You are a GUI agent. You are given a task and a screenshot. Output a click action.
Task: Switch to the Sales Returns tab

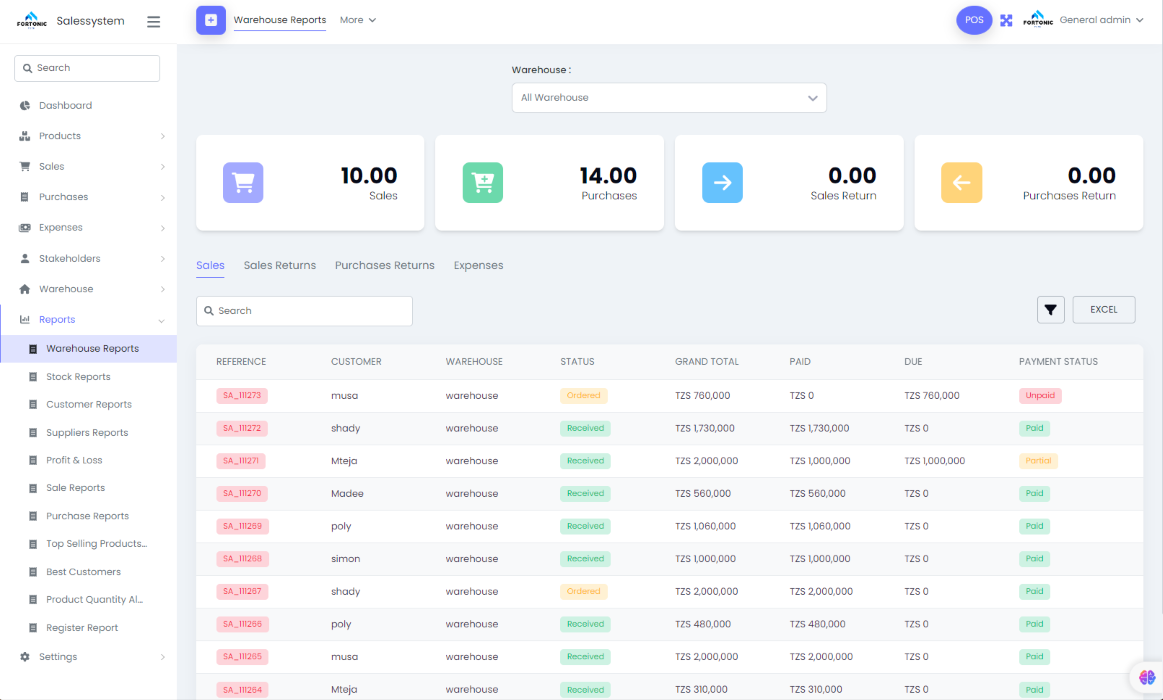pyautogui.click(x=279, y=266)
